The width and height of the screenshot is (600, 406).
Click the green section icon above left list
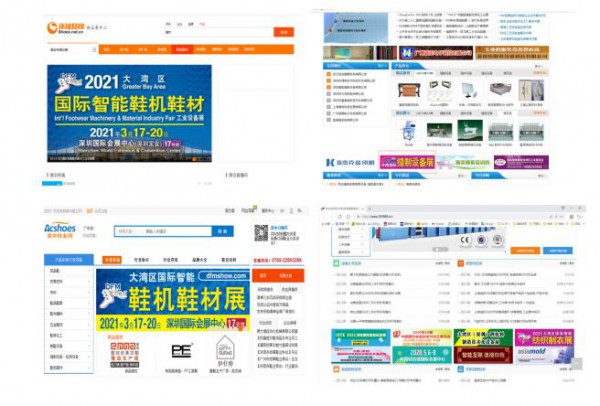[336, 263]
